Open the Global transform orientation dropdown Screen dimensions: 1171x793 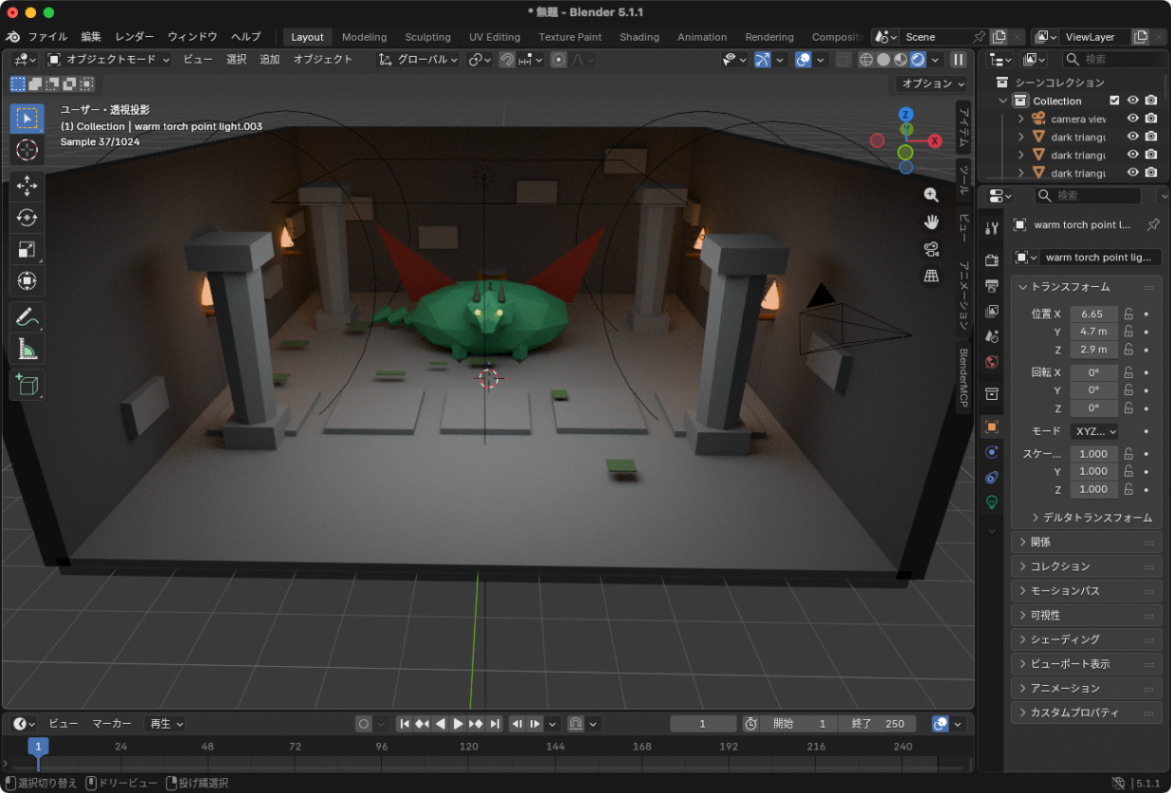pos(417,60)
